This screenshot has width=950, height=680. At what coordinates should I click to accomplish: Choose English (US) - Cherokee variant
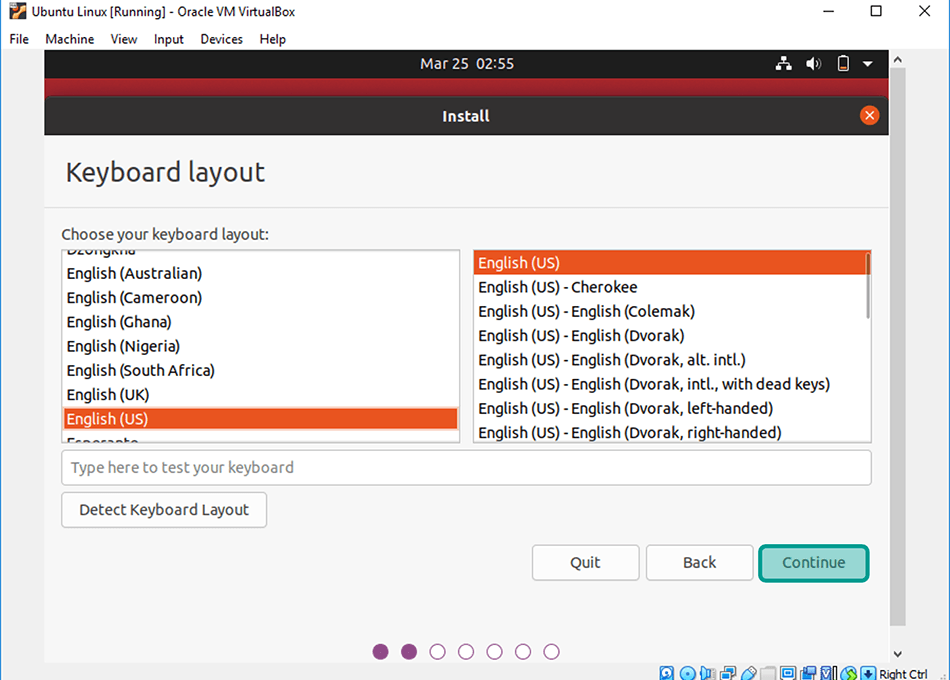[x=670, y=287]
